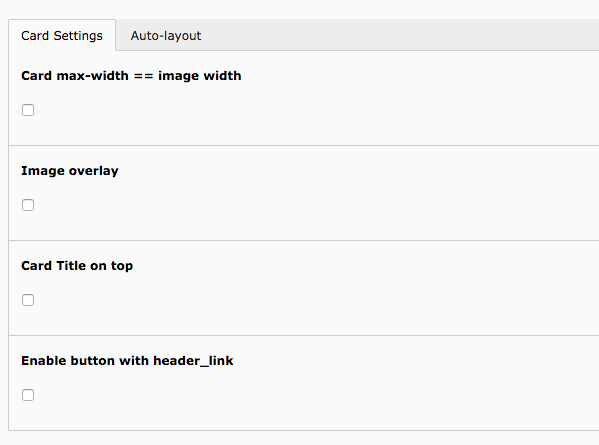Click the word header_link in the last label
The image size is (599, 445).
click(193, 361)
